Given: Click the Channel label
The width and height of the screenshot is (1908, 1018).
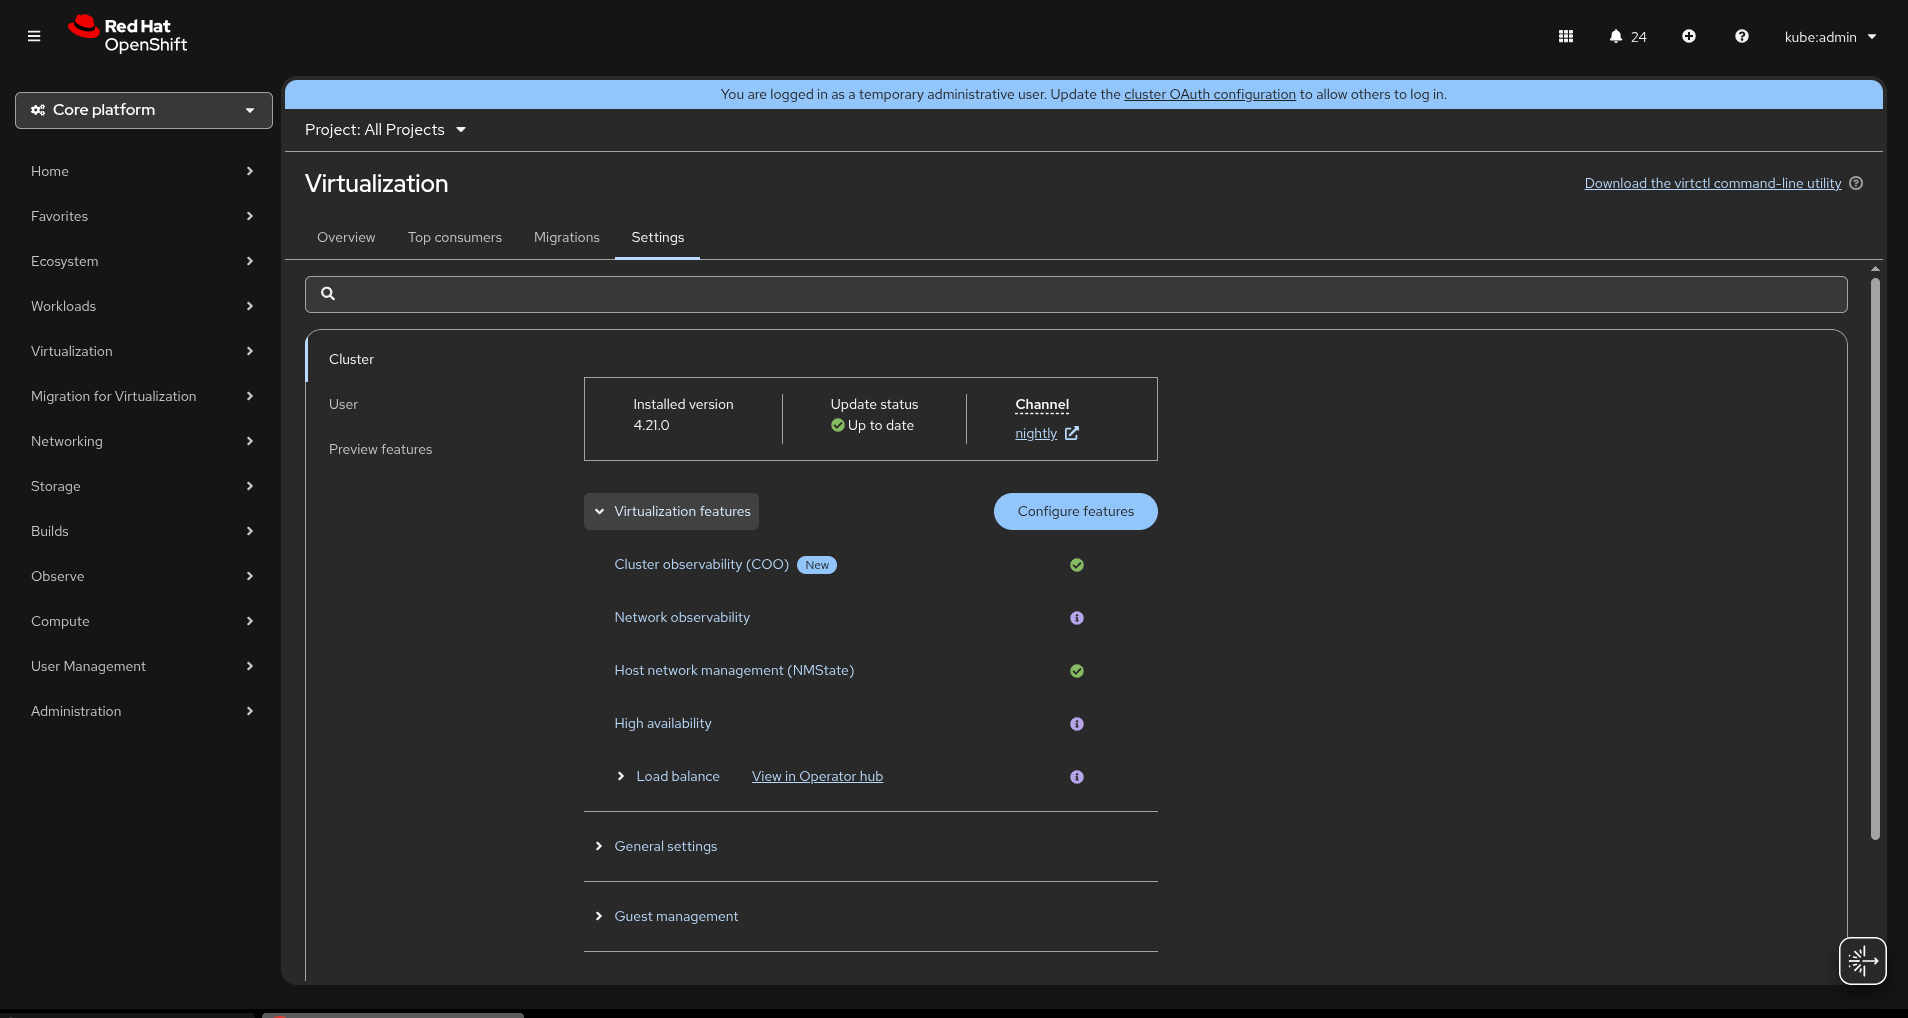Looking at the screenshot, I should click(1042, 404).
